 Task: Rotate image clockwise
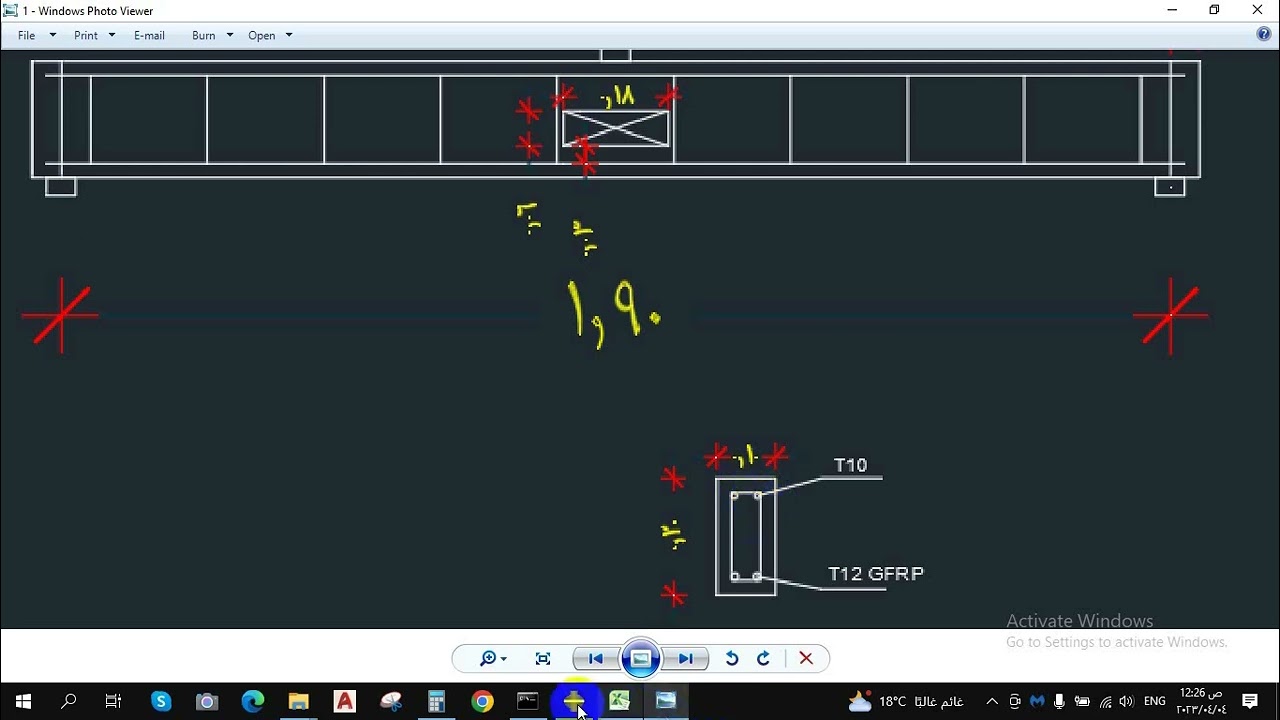click(763, 658)
